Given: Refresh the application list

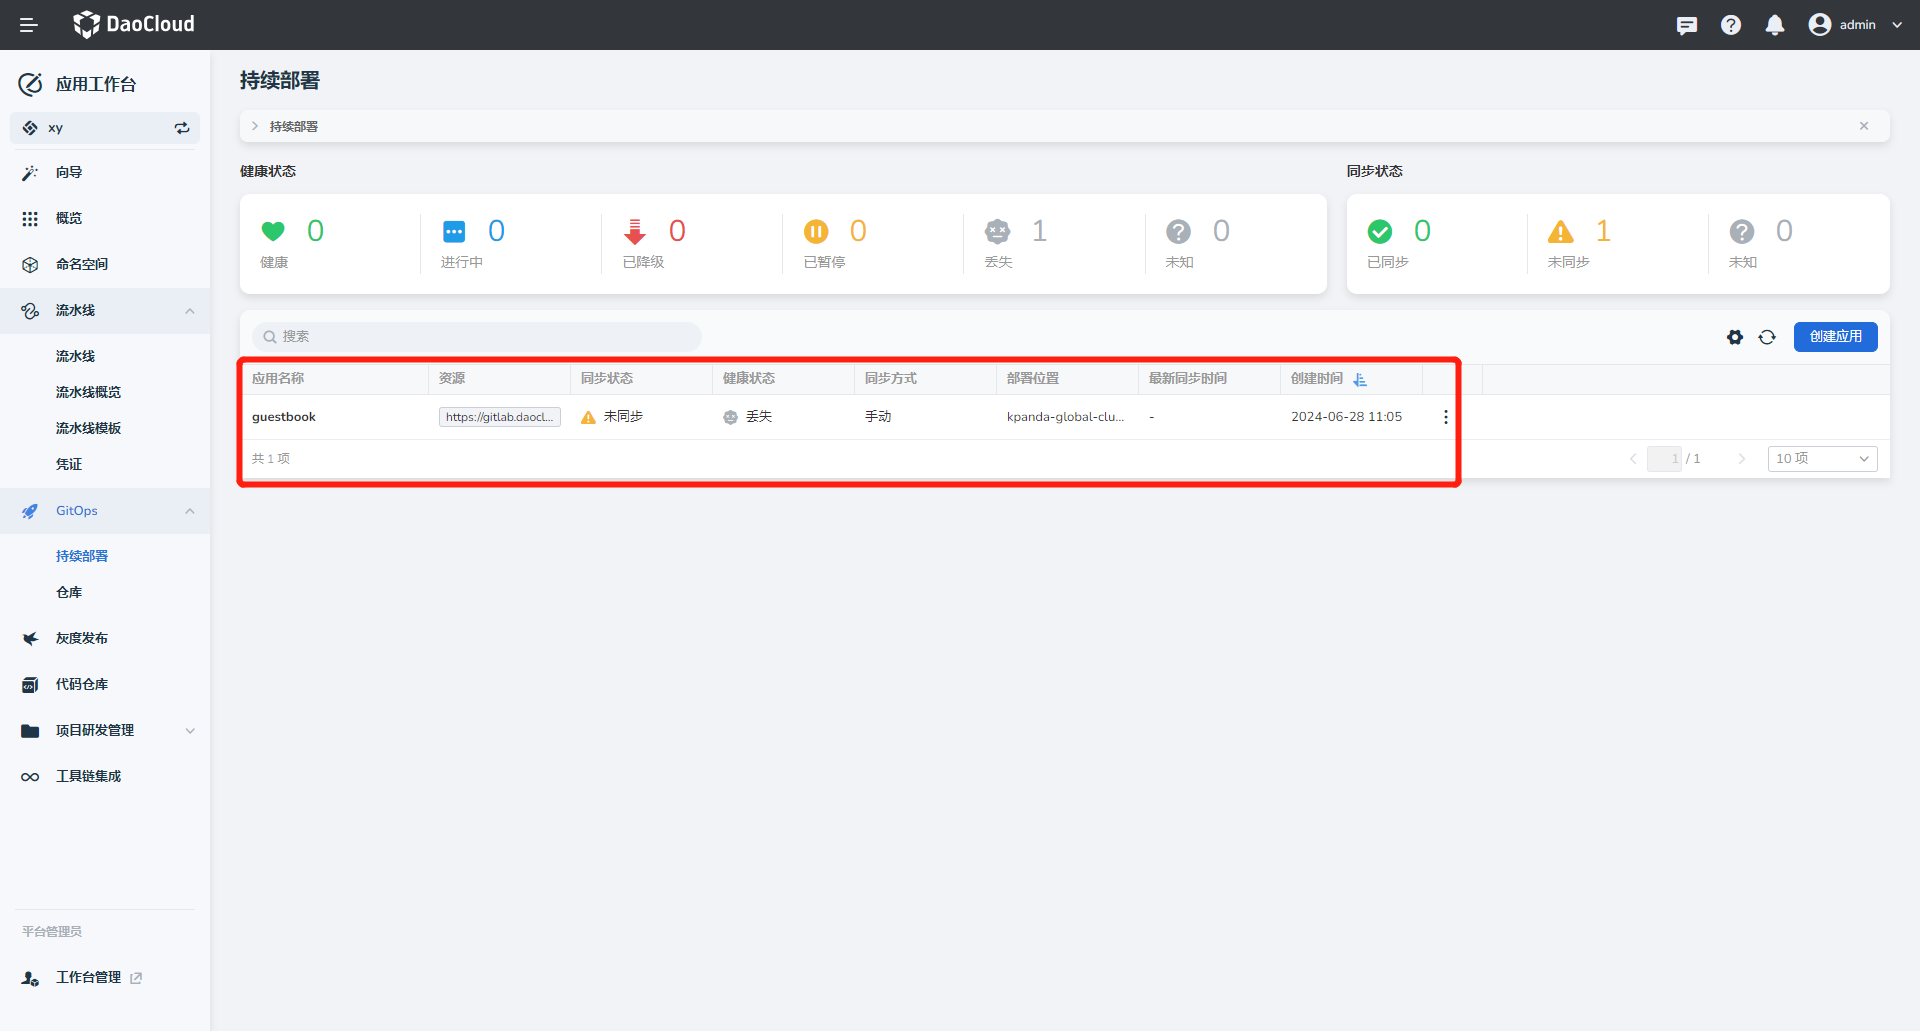Looking at the screenshot, I should tap(1767, 337).
